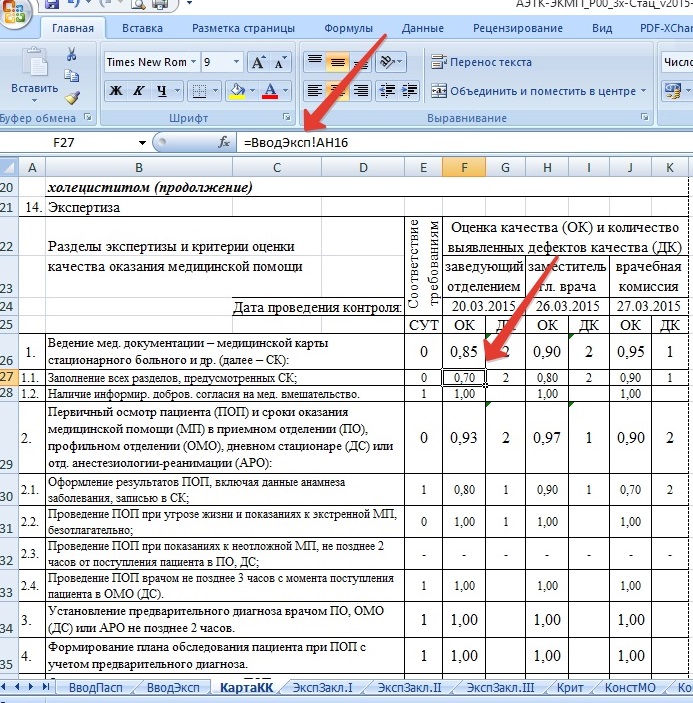
Task: Open the Рецензирование tab
Action: tap(518, 28)
